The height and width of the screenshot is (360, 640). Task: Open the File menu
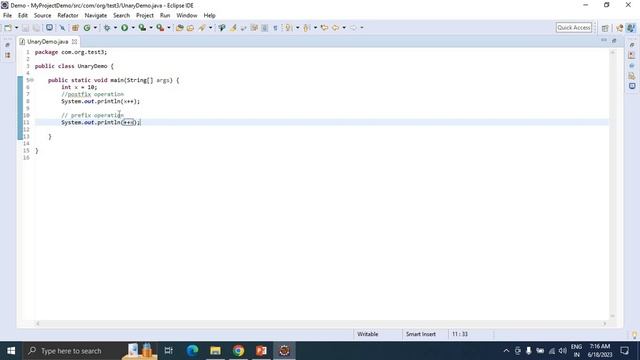7,16
